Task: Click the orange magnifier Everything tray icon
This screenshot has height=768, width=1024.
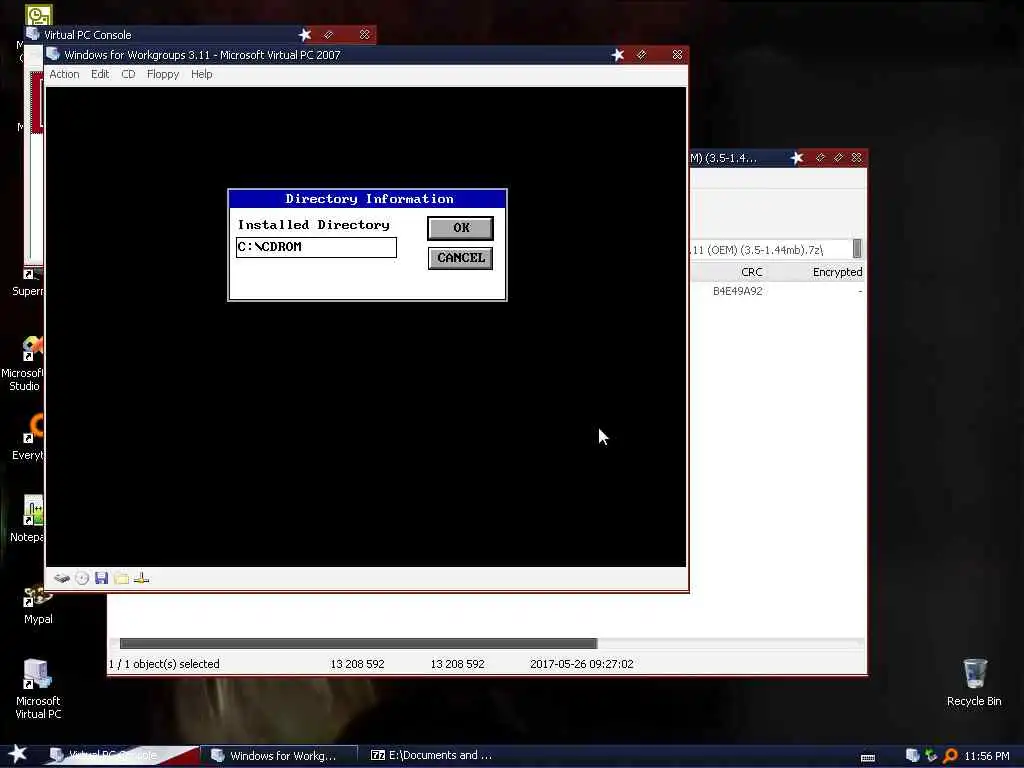Action: 950,756
